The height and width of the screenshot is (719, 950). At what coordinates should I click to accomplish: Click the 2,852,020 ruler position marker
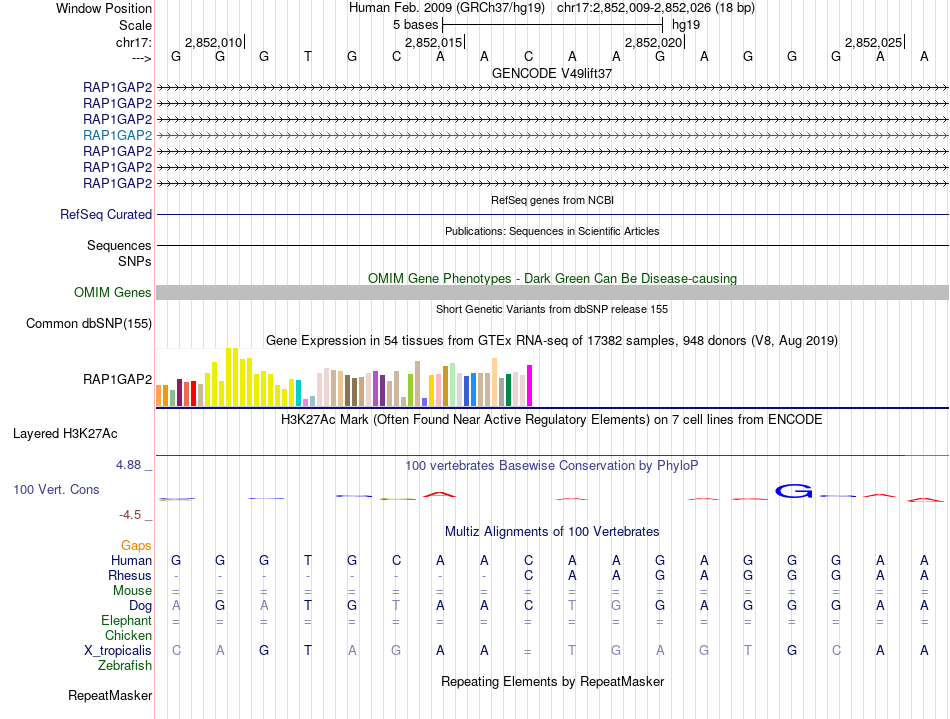click(x=654, y=42)
